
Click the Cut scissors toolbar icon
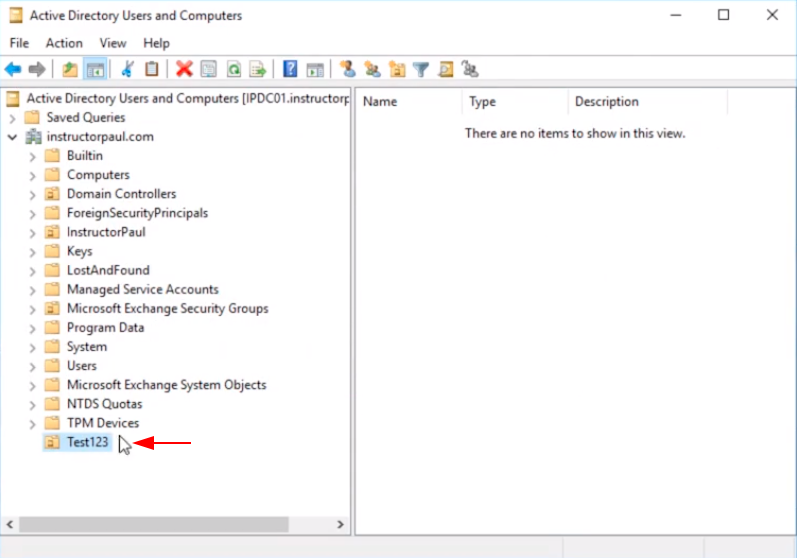click(x=127, y=69)
